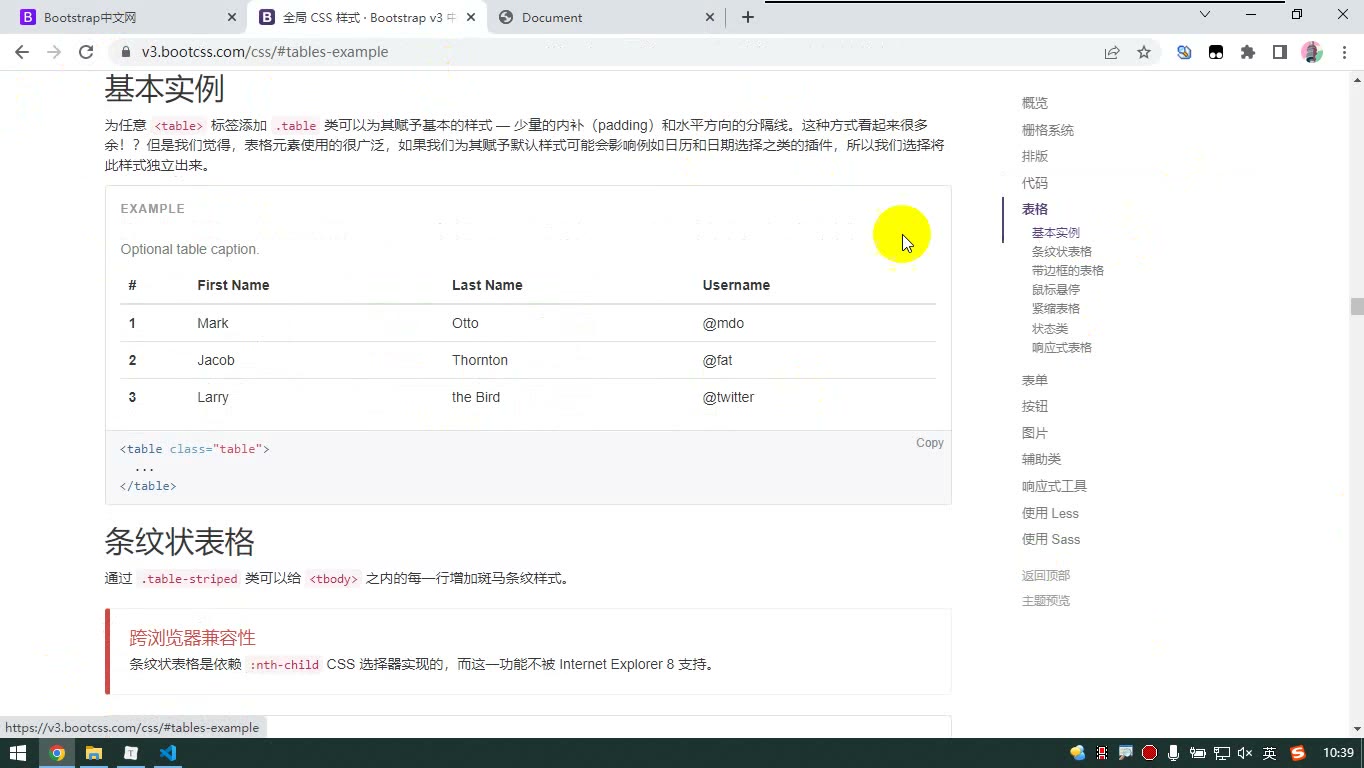Open 栅格系统 sidebar link

click(x=1048, y=130)
